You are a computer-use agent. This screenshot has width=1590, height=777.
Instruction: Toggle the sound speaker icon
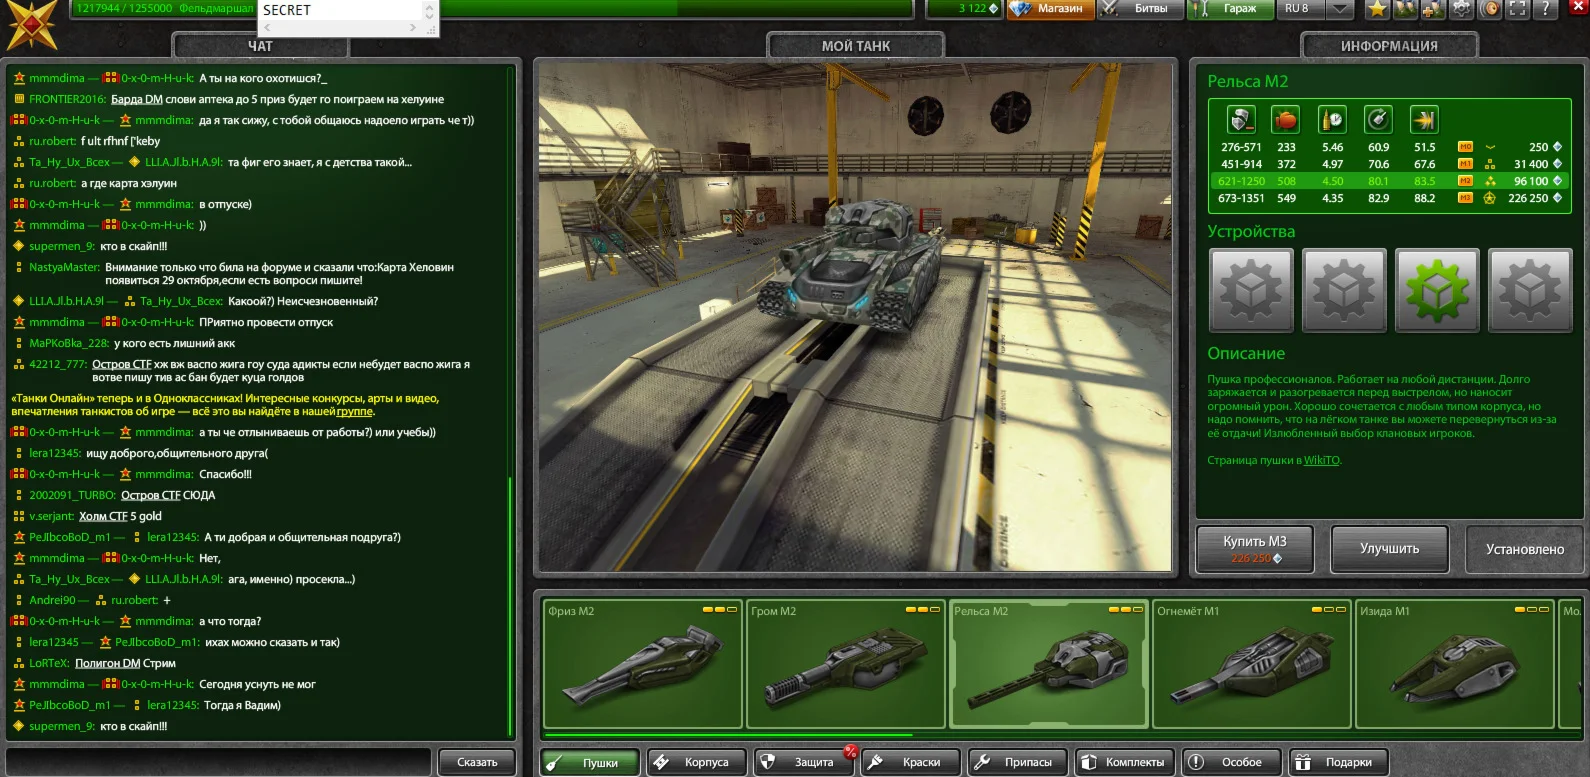click(1490, 9)
